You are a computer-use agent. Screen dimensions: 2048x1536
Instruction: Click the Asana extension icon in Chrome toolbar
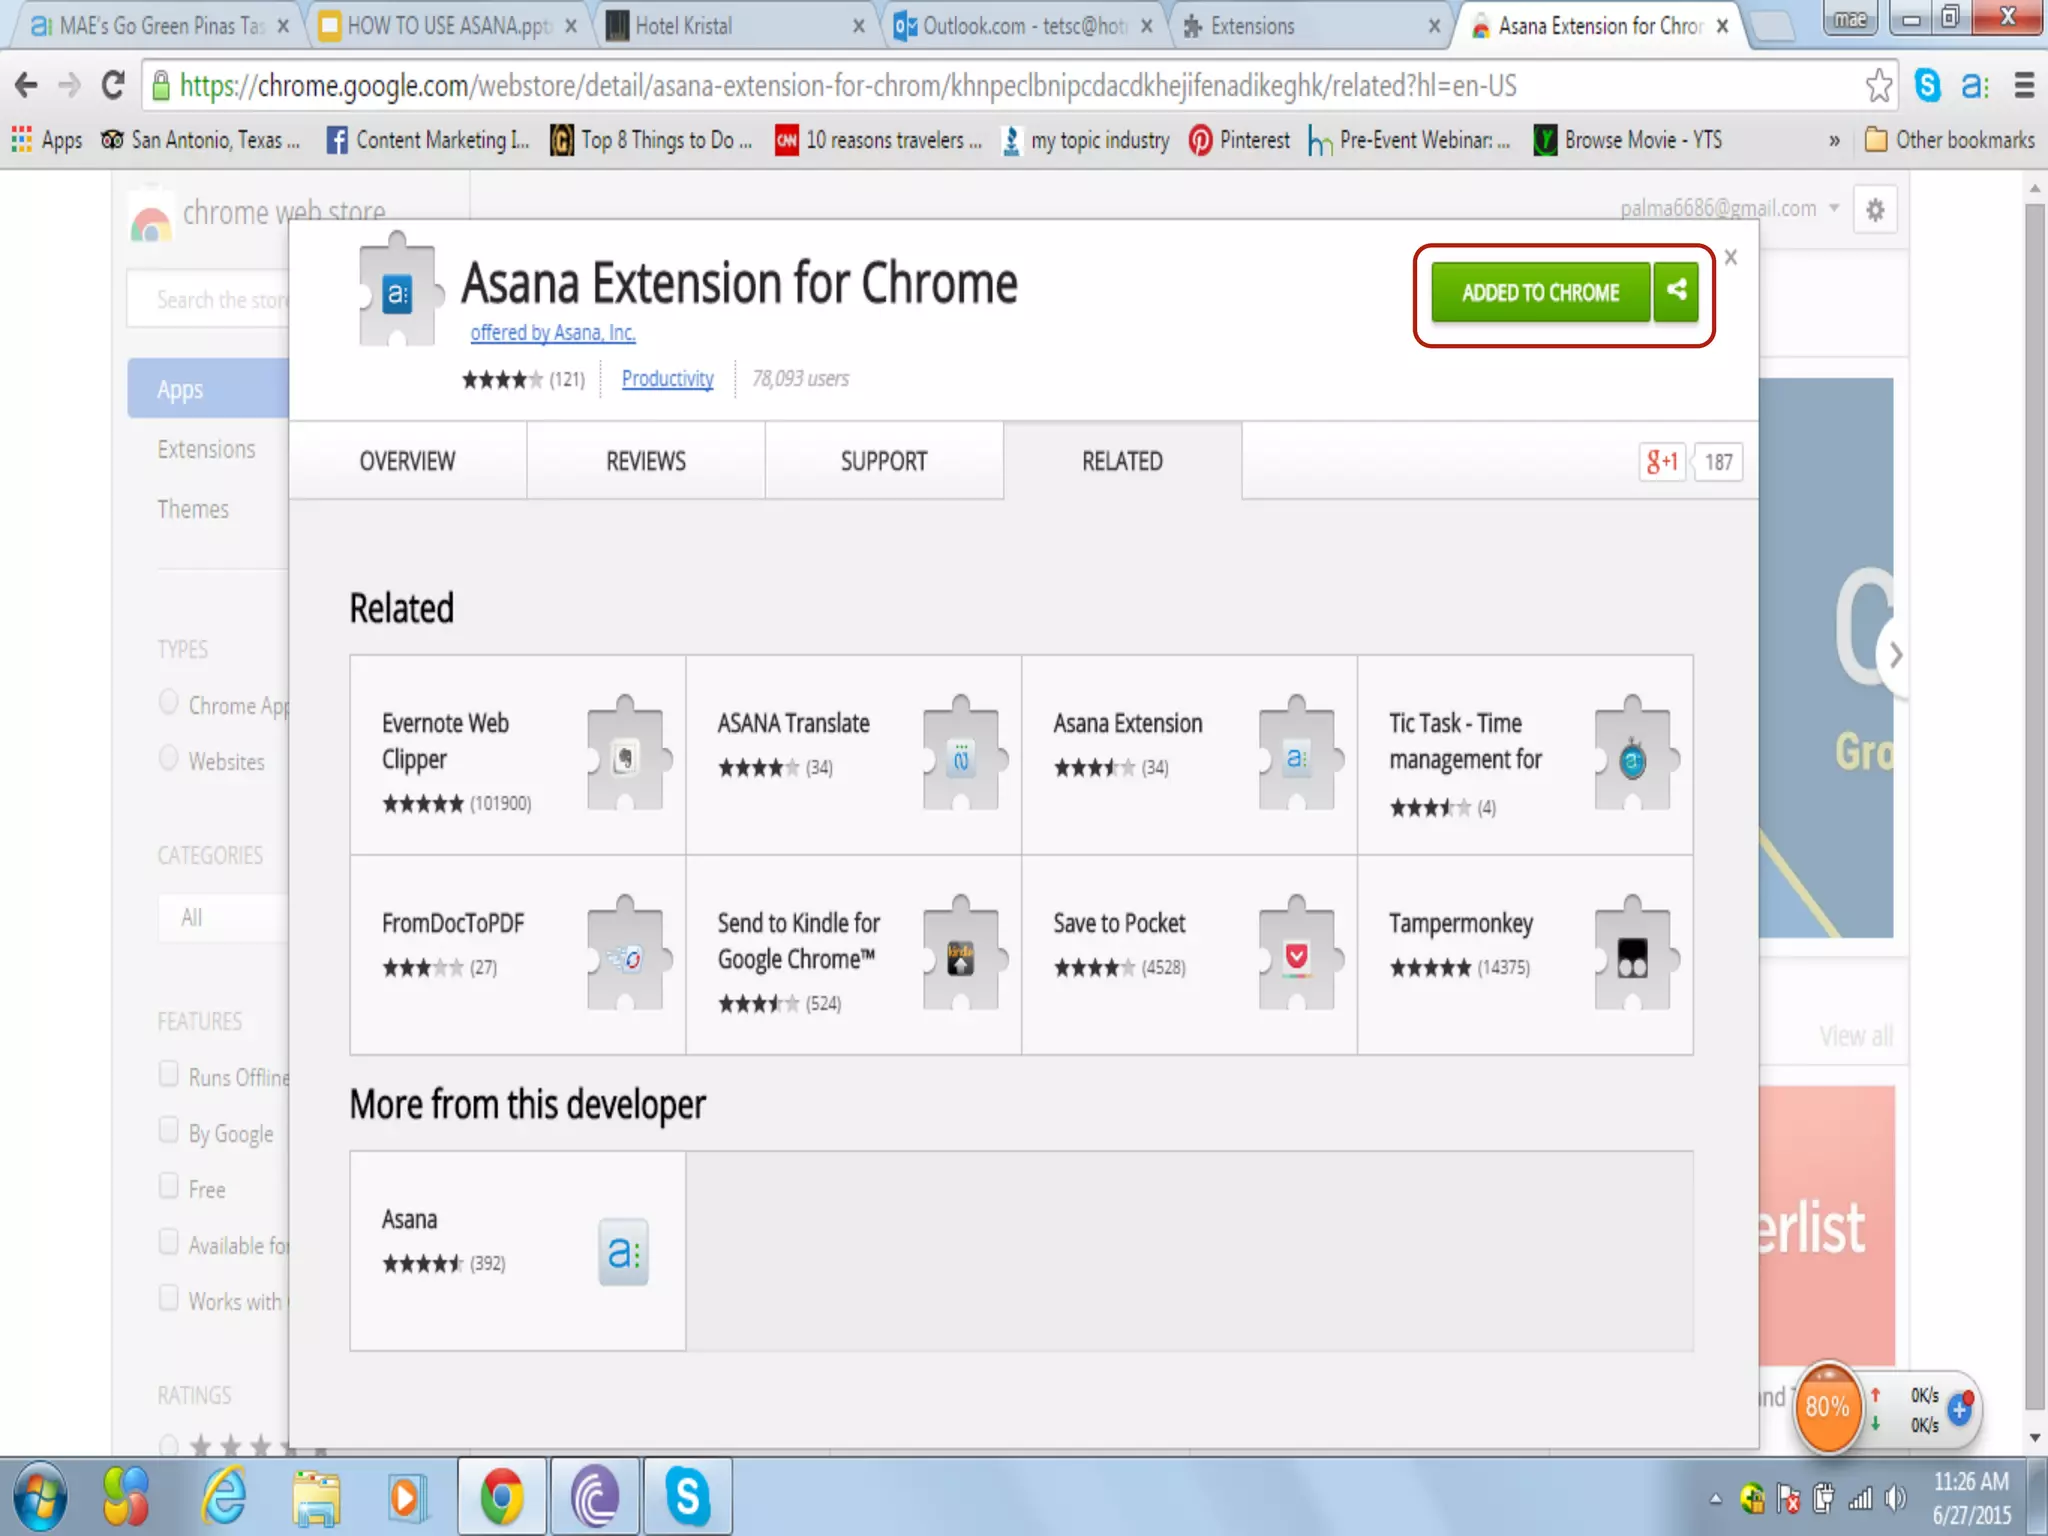tap(1975, 86)
